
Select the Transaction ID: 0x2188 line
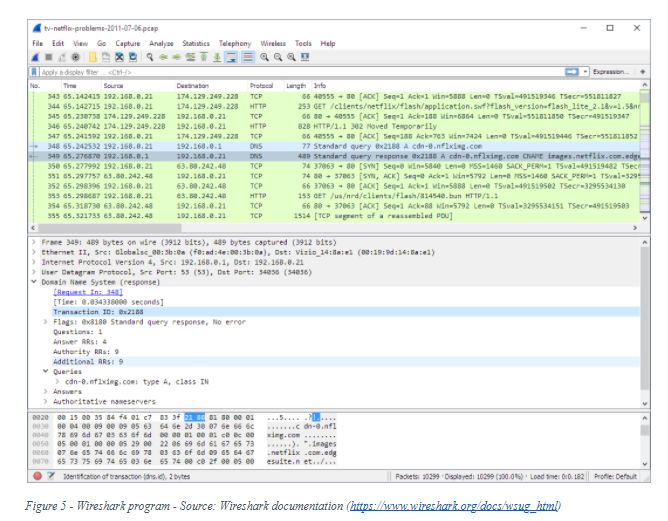click(346, 312)
